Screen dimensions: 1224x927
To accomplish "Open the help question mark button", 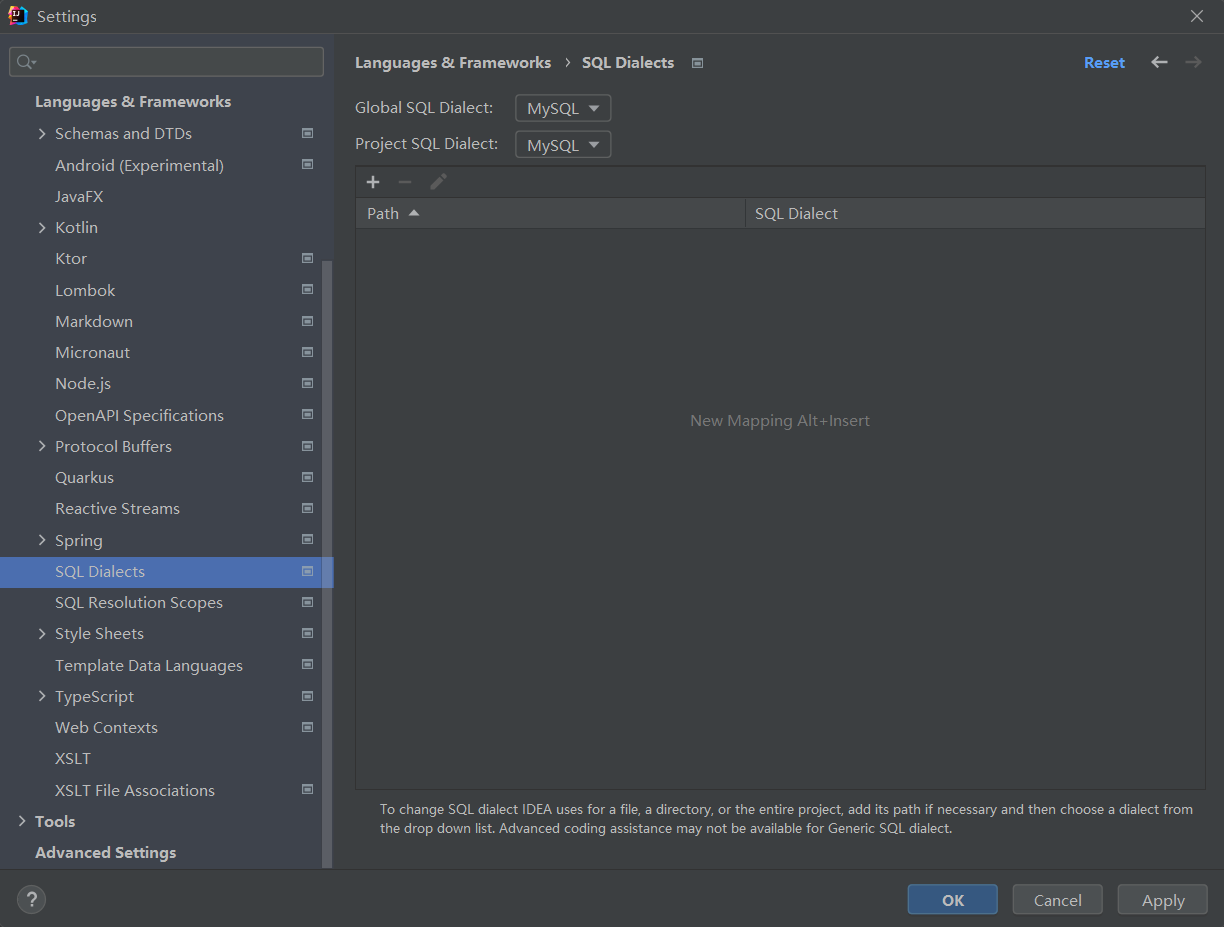I will (32, 900).
